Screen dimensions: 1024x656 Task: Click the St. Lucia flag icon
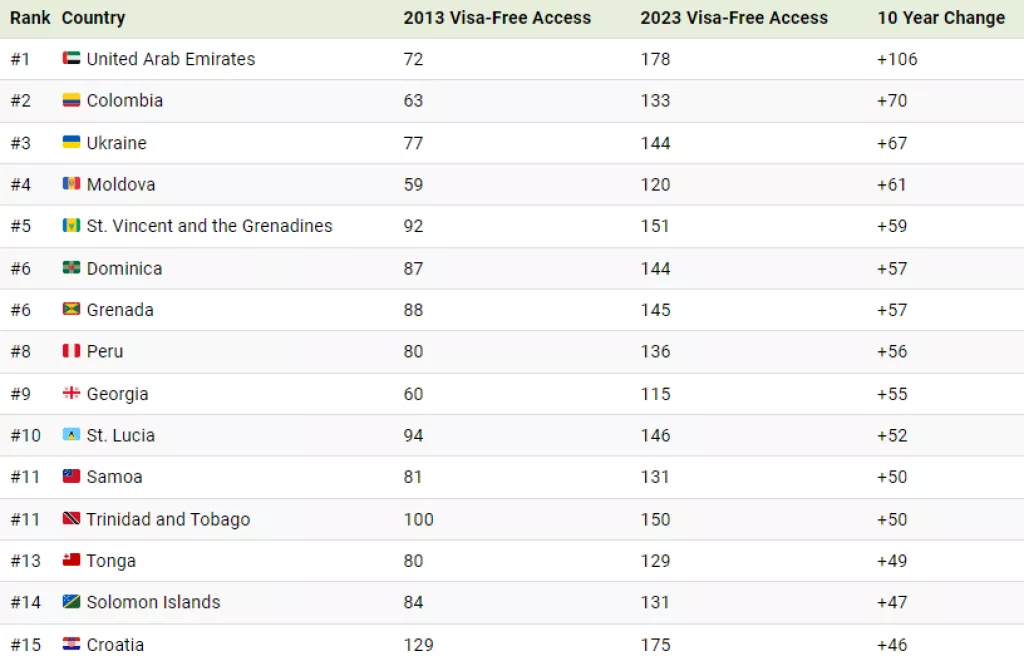[x=71, y=435]
